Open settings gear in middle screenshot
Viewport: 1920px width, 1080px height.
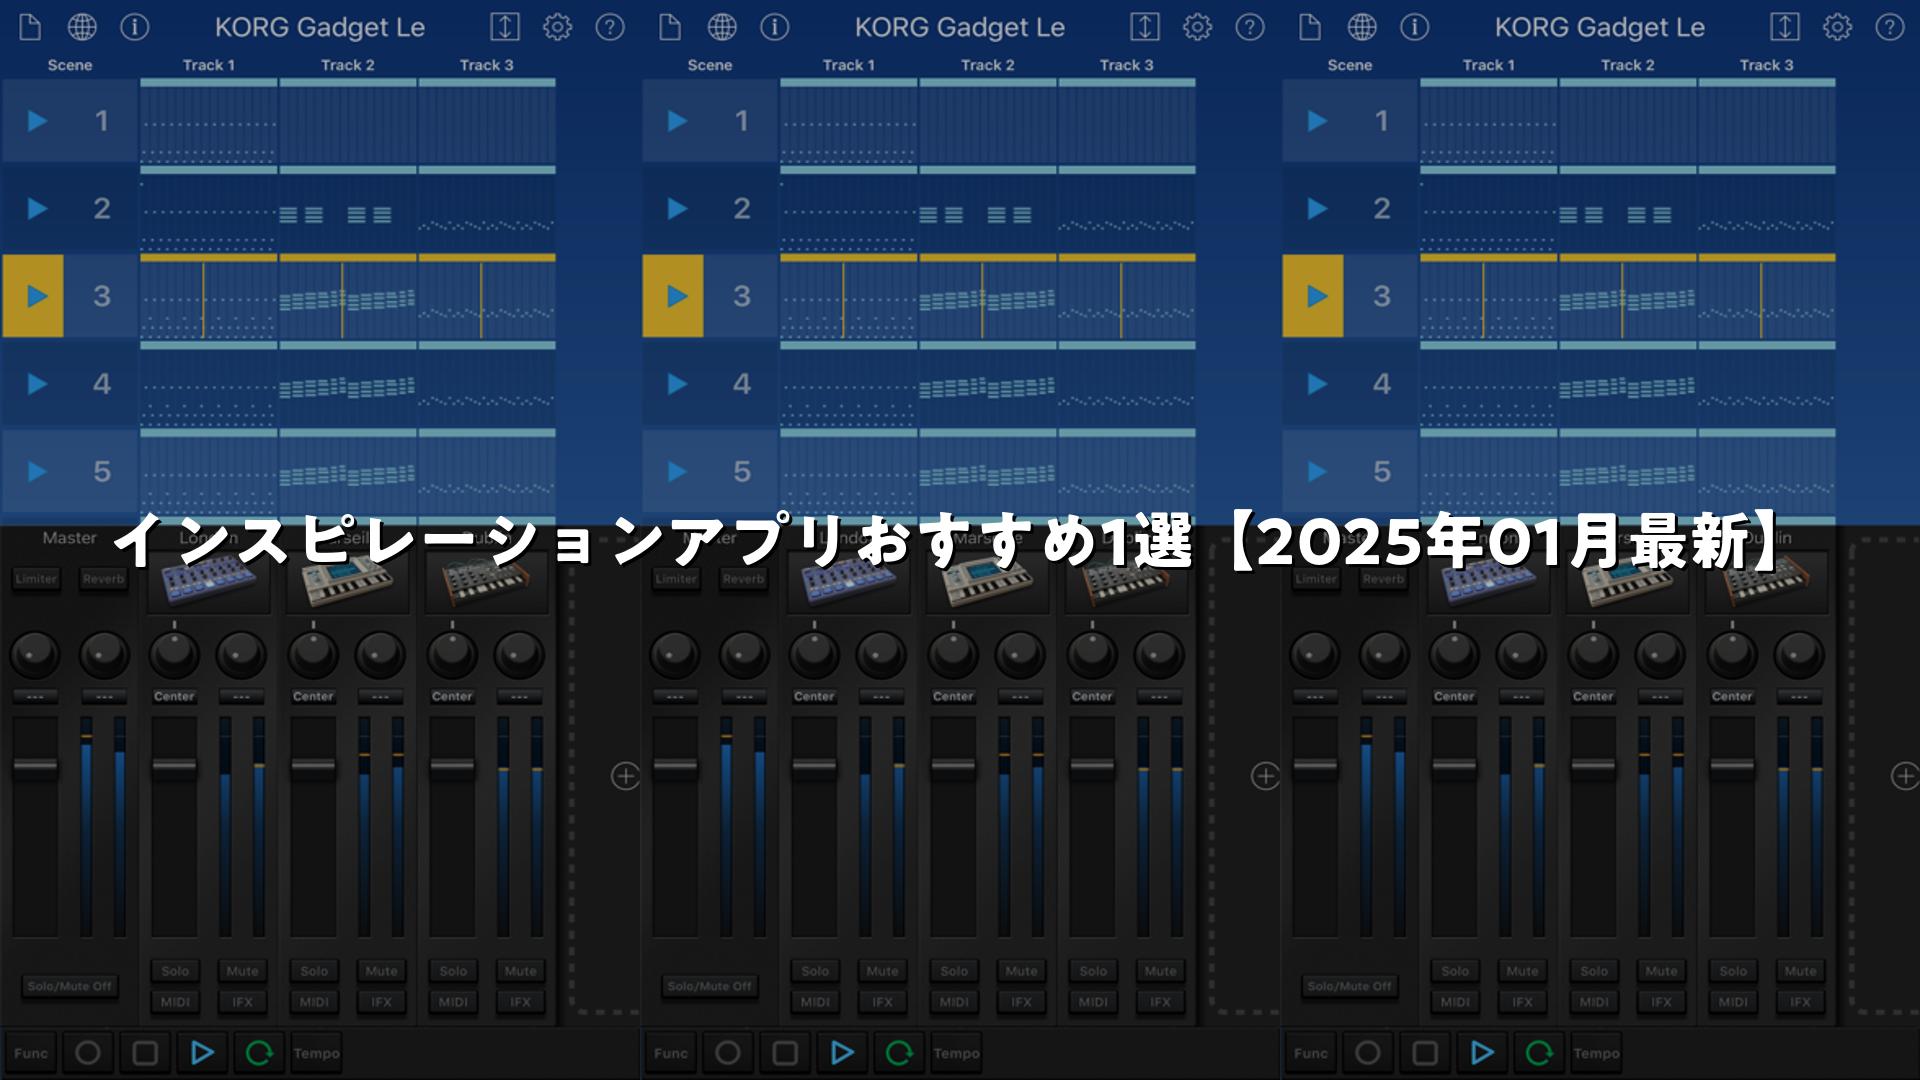pos(1197,27)
